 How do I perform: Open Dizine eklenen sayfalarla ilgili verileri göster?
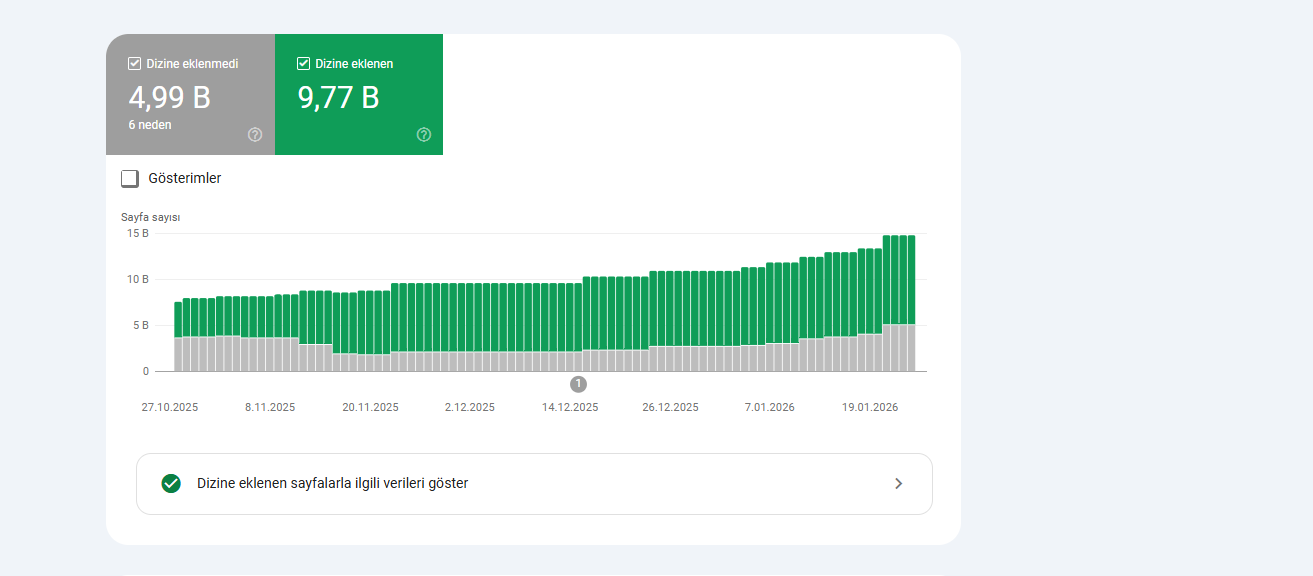click(x=333, y=484)
